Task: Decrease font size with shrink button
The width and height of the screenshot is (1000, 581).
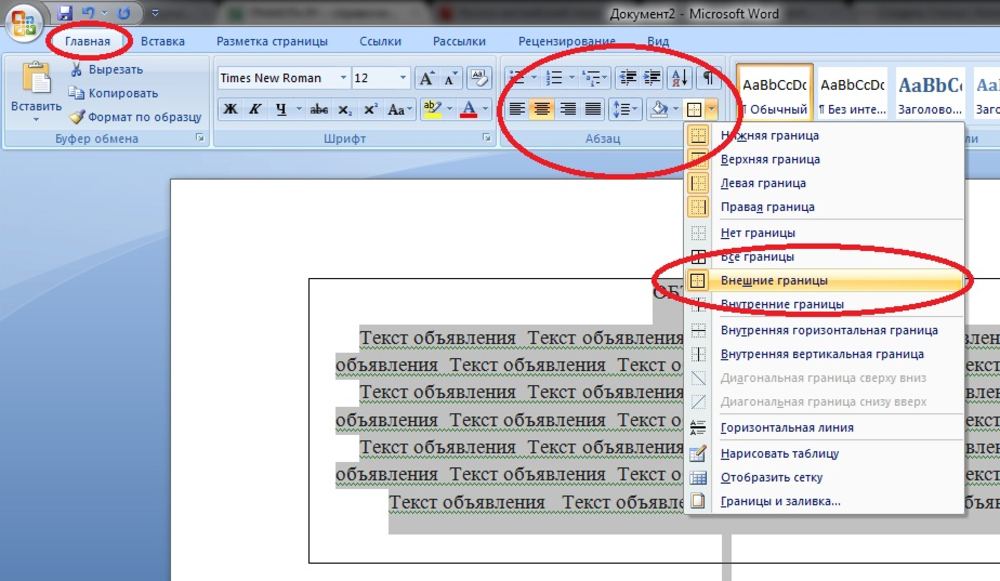Action: [x=451, y=78]
